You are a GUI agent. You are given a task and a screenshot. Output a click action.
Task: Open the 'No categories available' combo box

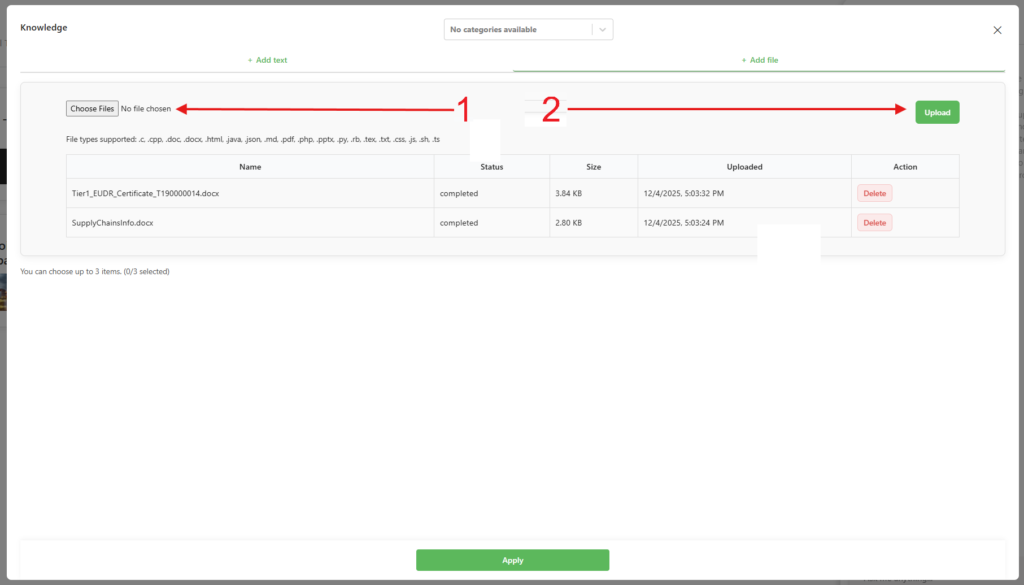pyautogui.click(x=517, y=30)
